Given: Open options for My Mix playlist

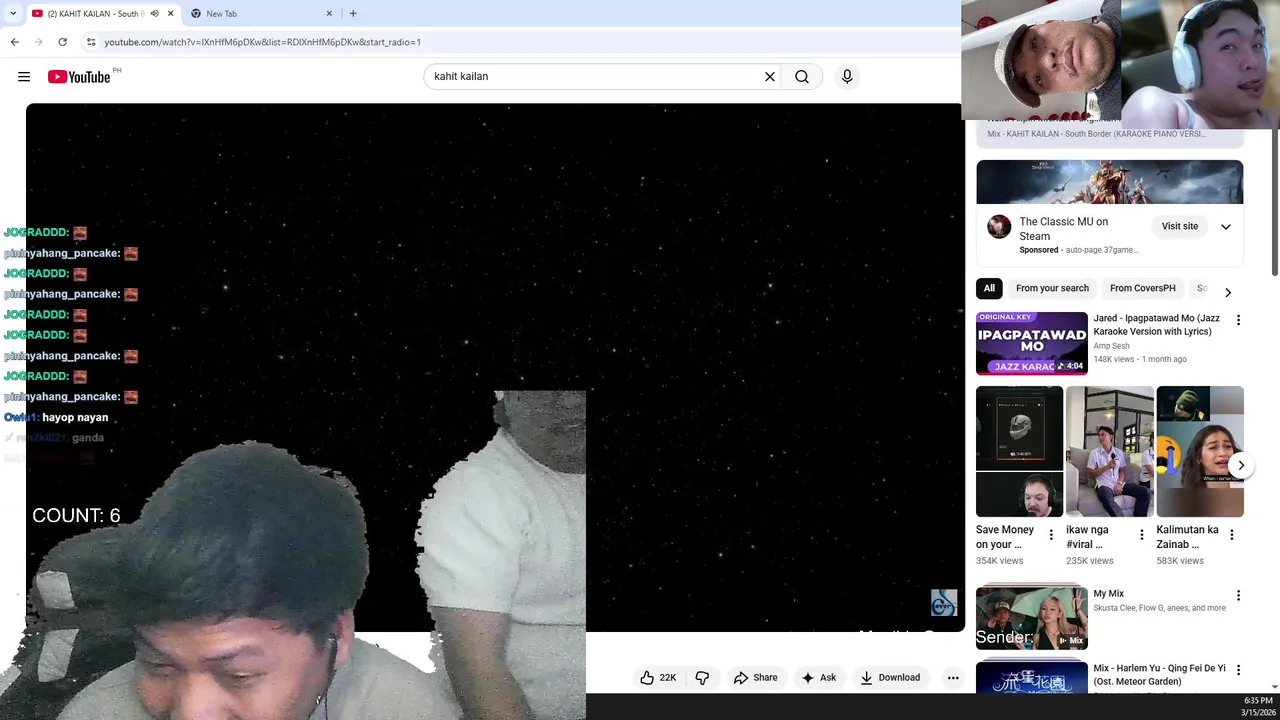Looking at the screenshot, I should (x=1238, y=596).
